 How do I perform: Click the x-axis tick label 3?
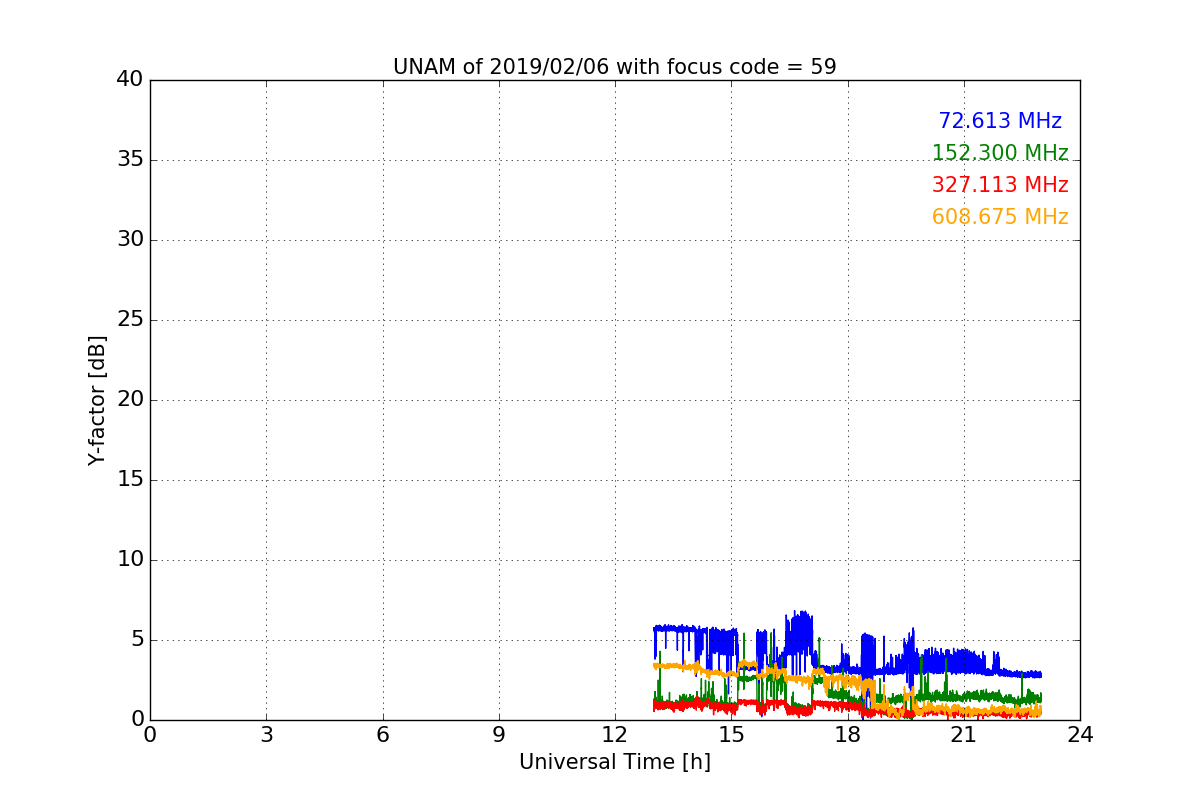click(266, 735)
